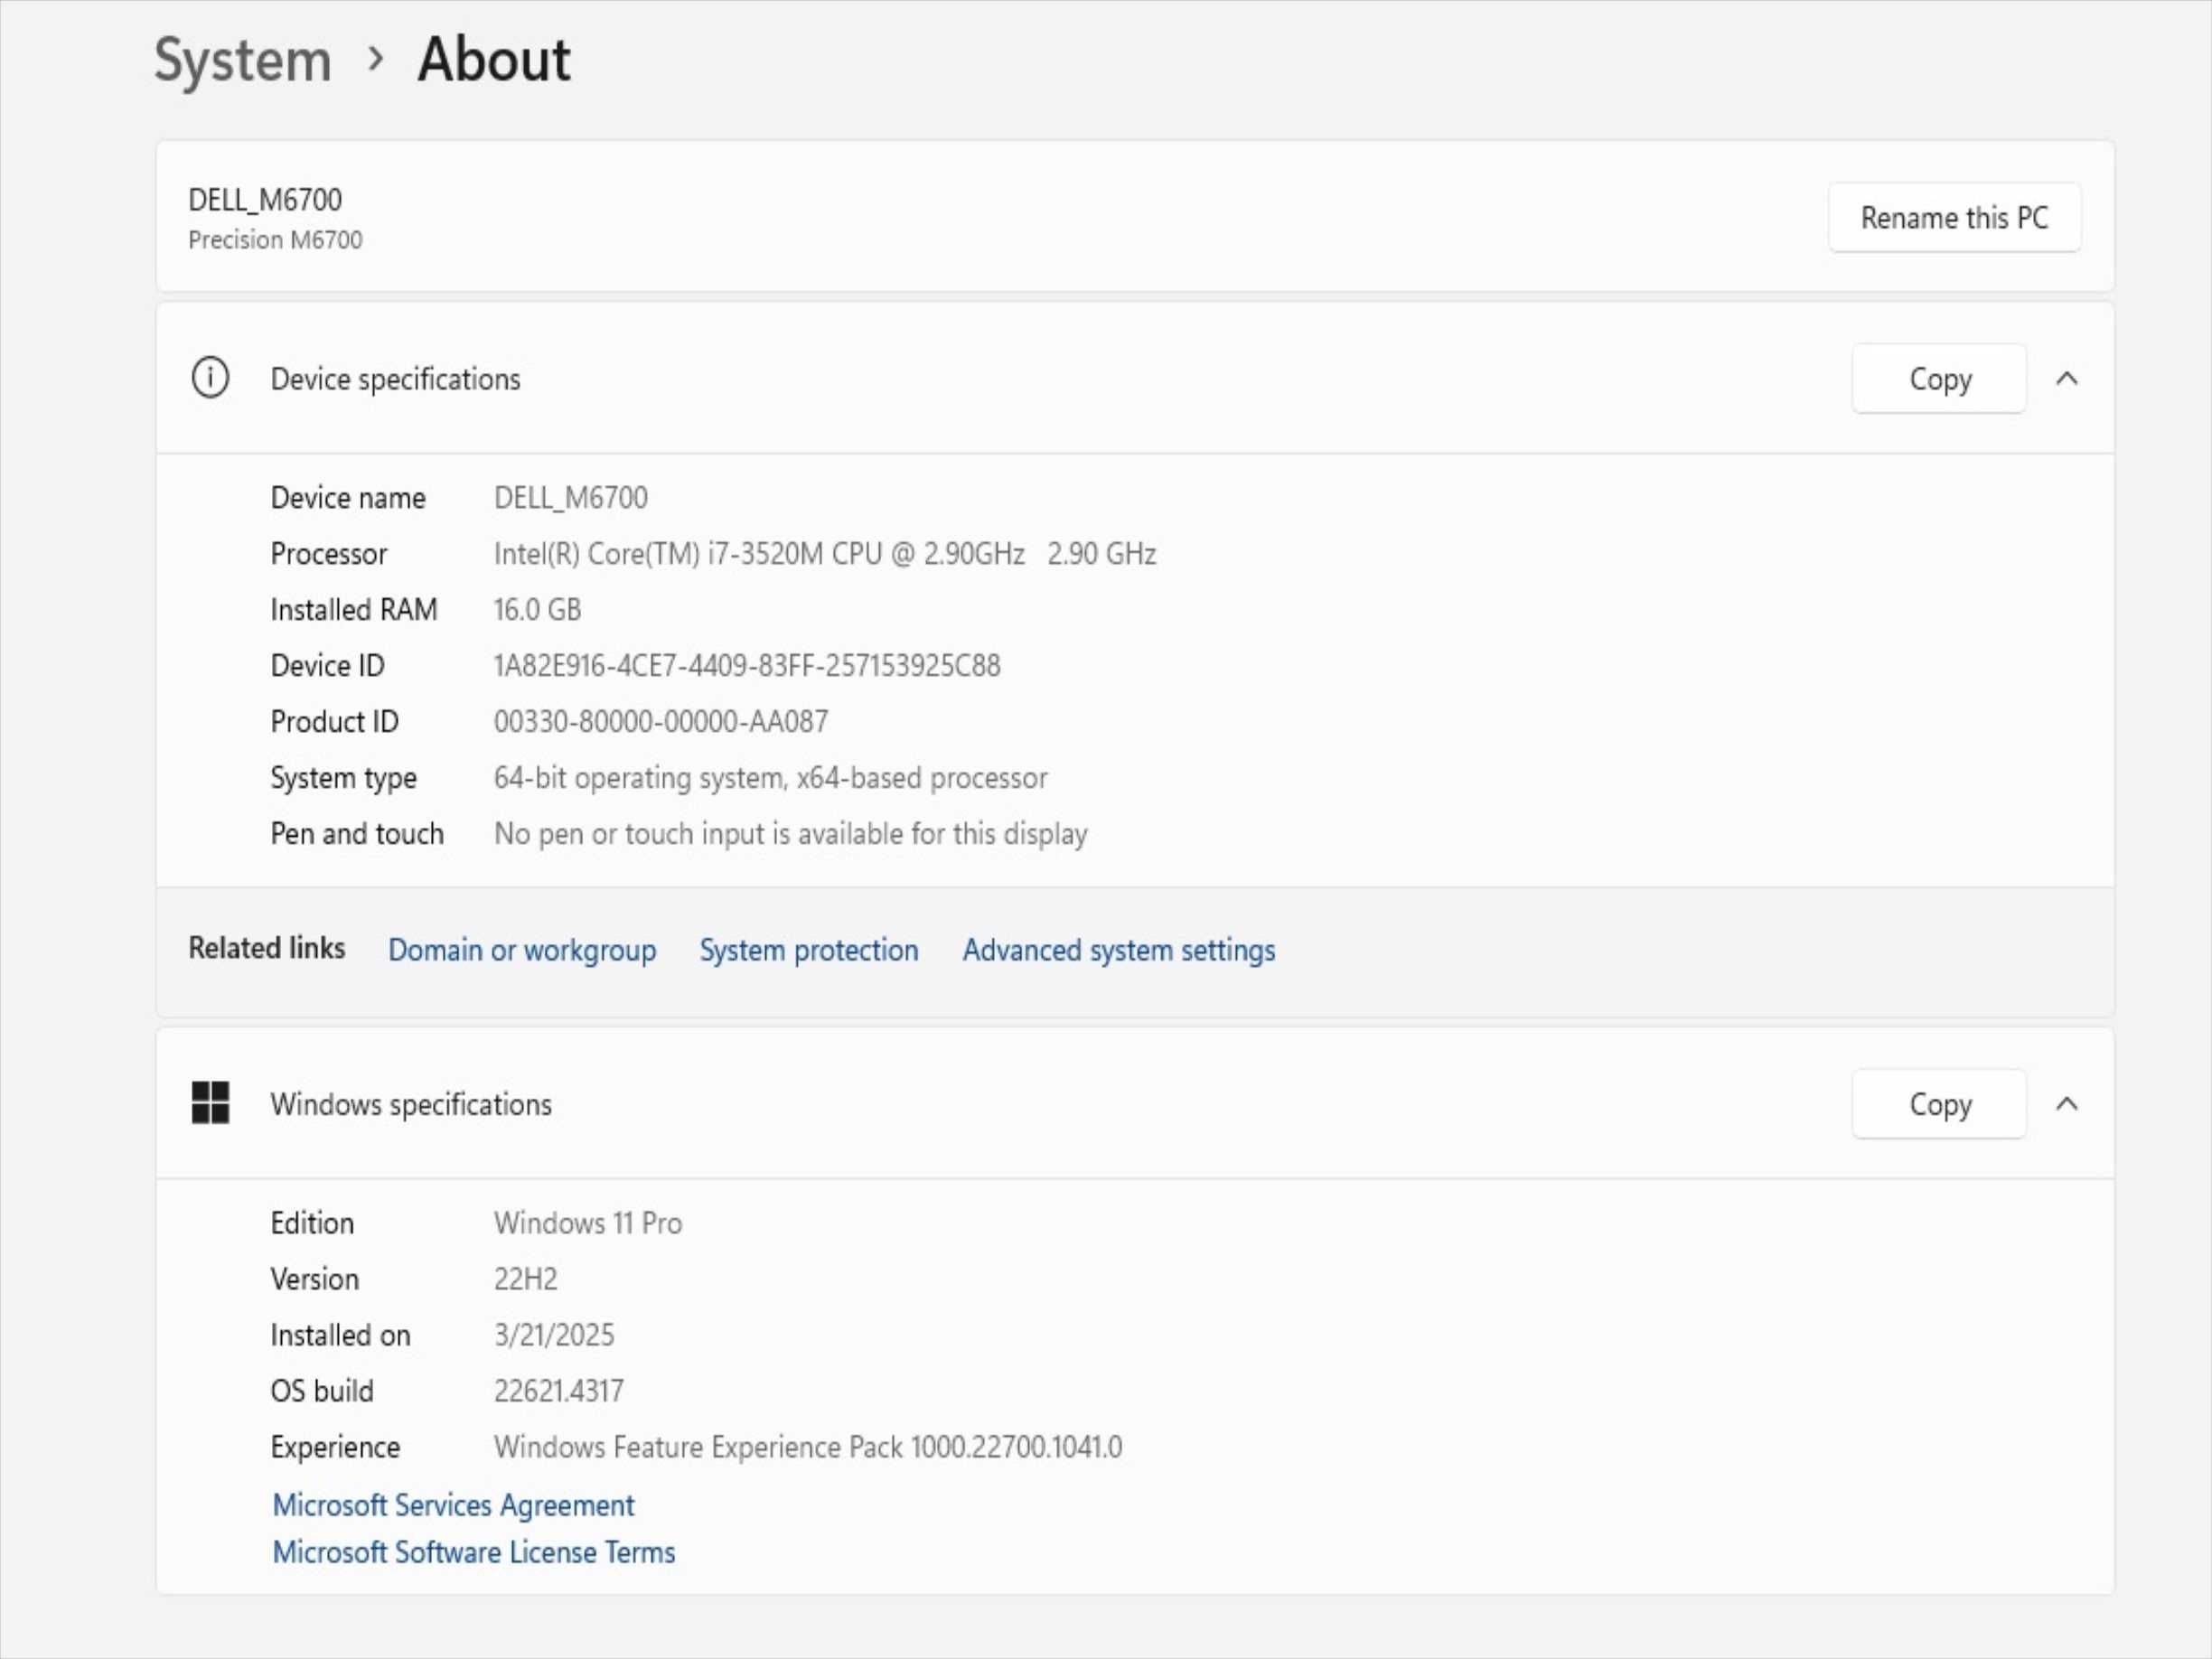Click the Device specifications info icon

pyautogui.click(x=210, y=378)
